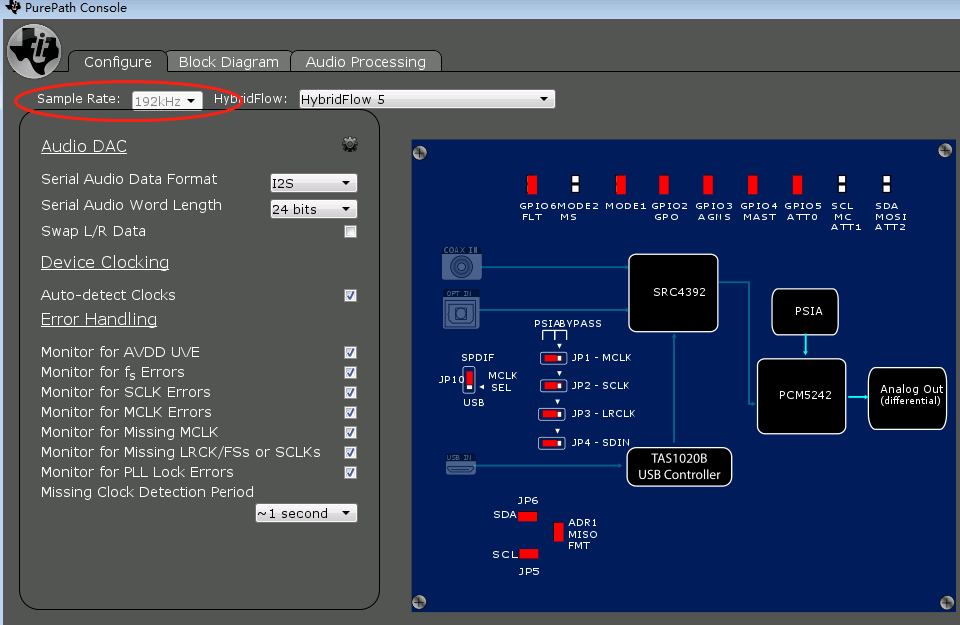Select the TAS1020B USB Controller block
The width and height of the screenshot is (960, 625).
click(679, 466)
